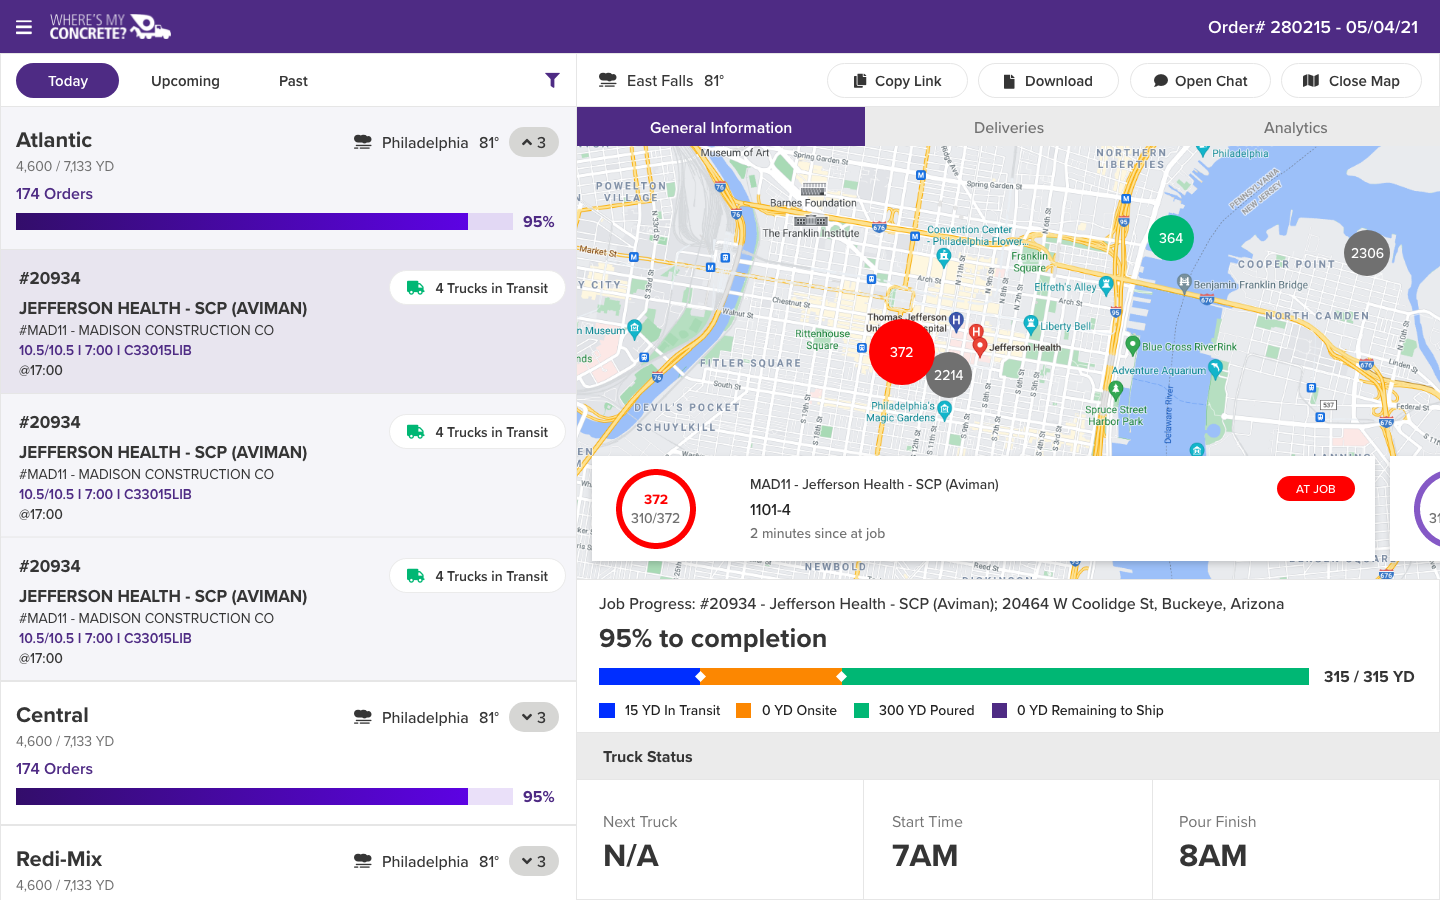
Task: Select green map marker 364
Action: (1170, 238)
